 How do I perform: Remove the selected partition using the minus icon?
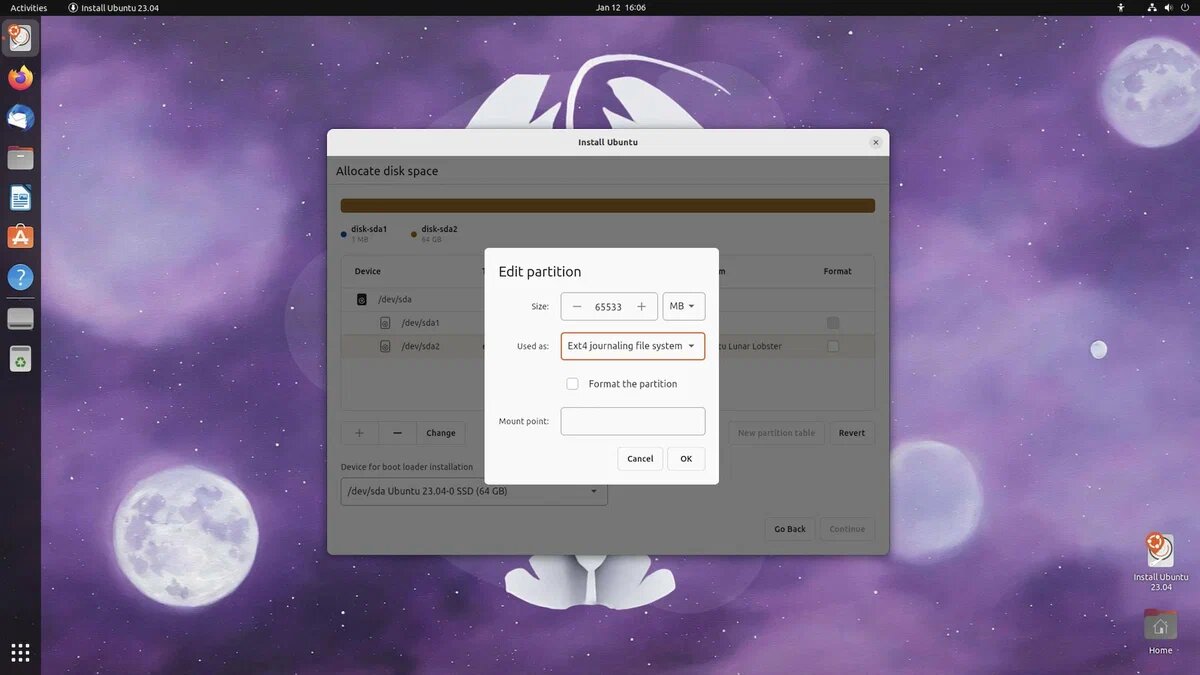pyautogui.click(x=397, y=432)
